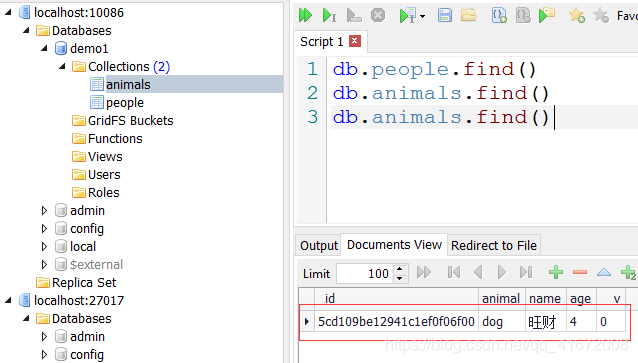Go to the first record
The height and width of the screenshot is (363, 638).
pyautogui.click(x=454, y=272)
